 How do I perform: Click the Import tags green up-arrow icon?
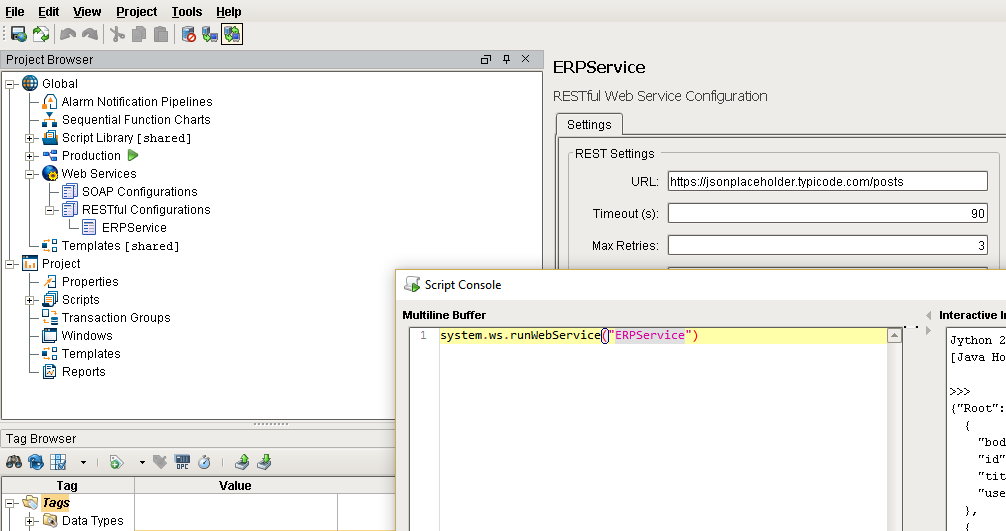coord(242,462)
